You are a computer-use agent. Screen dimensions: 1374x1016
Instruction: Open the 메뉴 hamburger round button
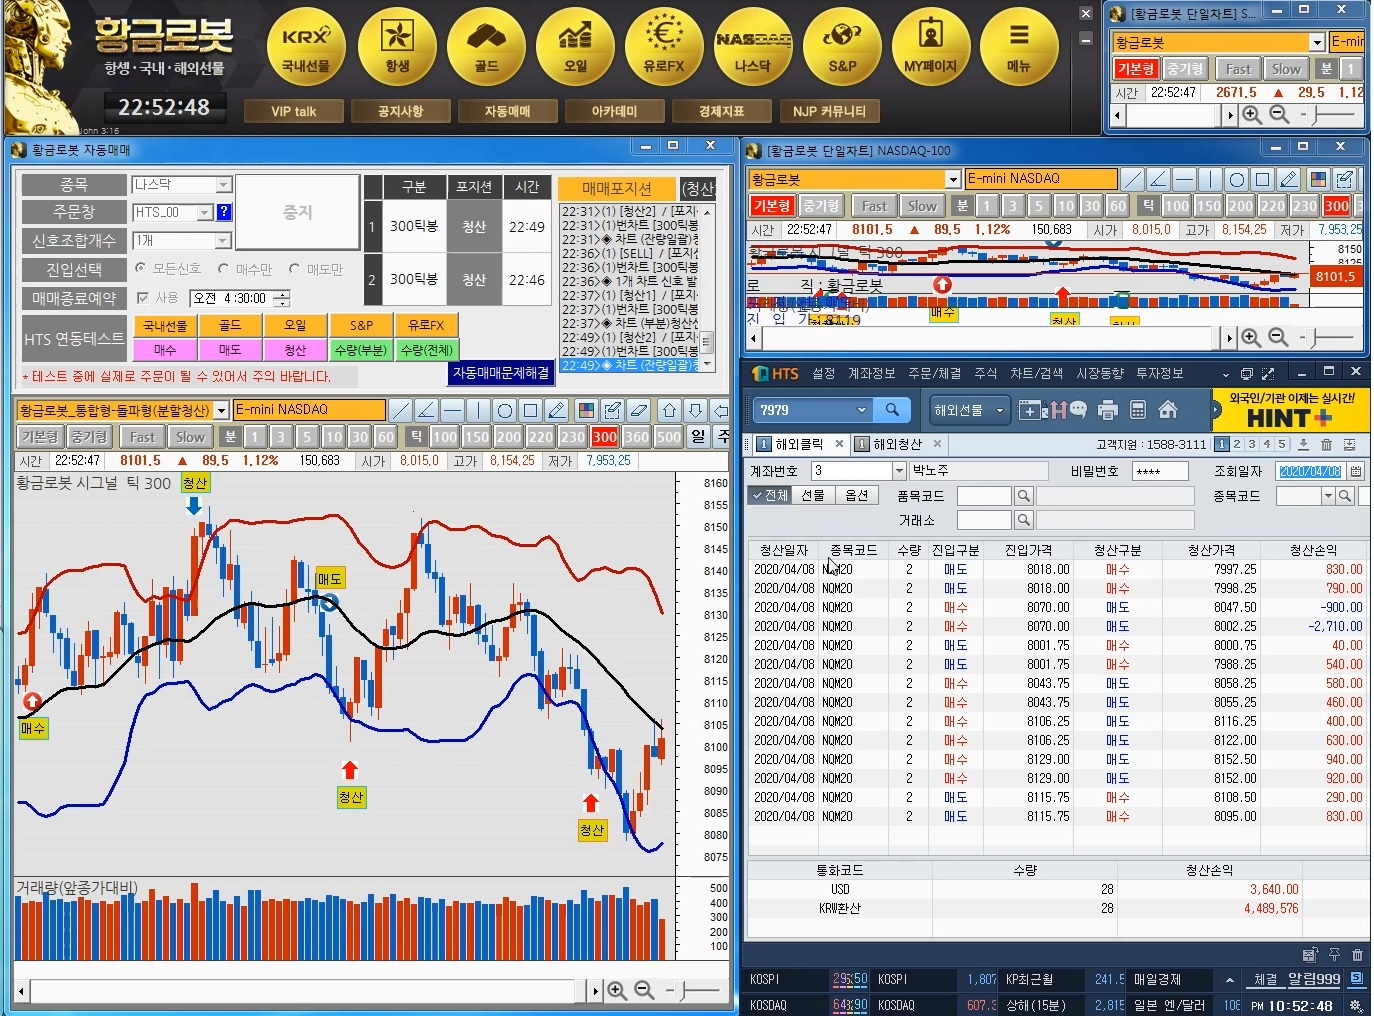click(1019, 47)
